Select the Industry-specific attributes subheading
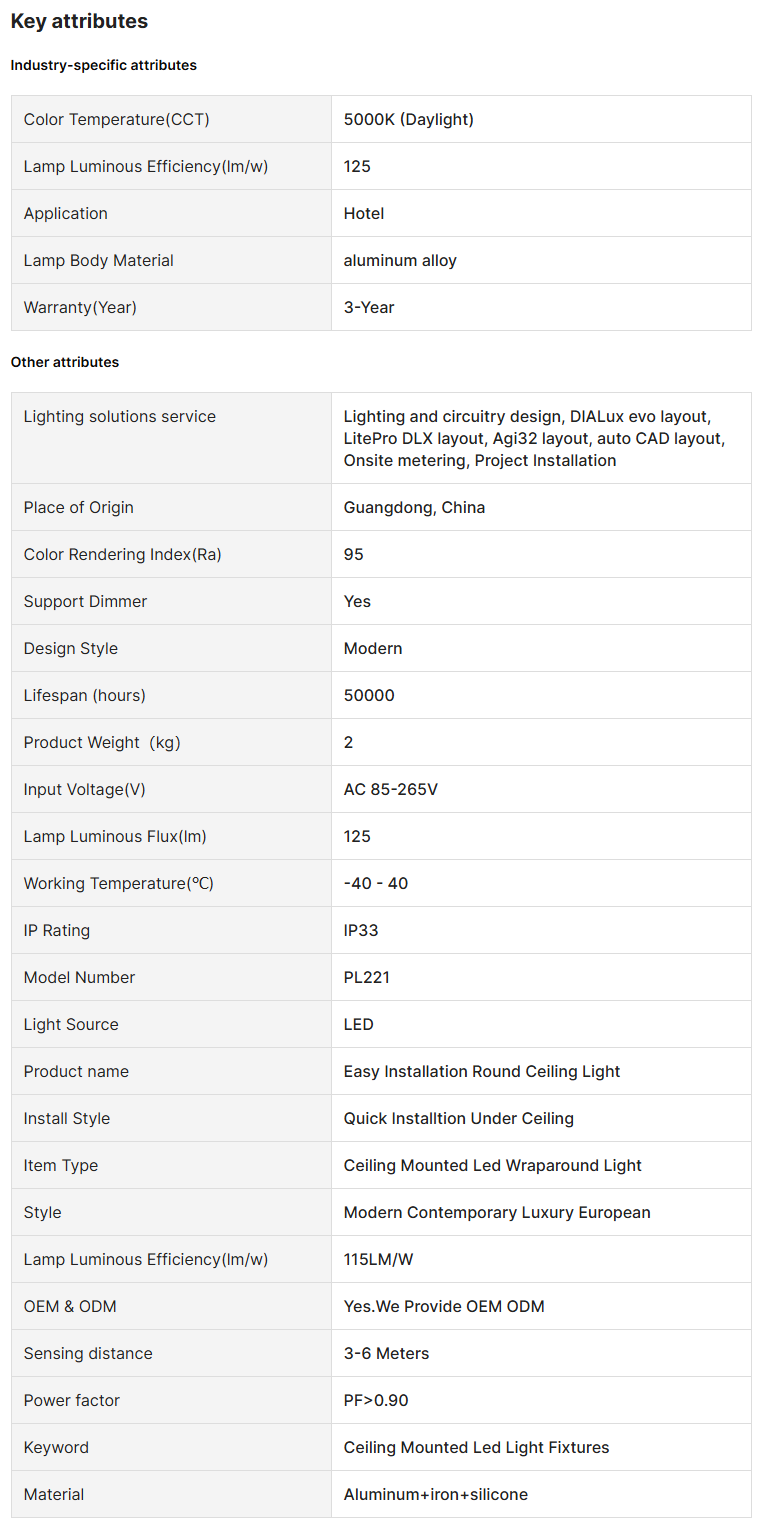 104,65
